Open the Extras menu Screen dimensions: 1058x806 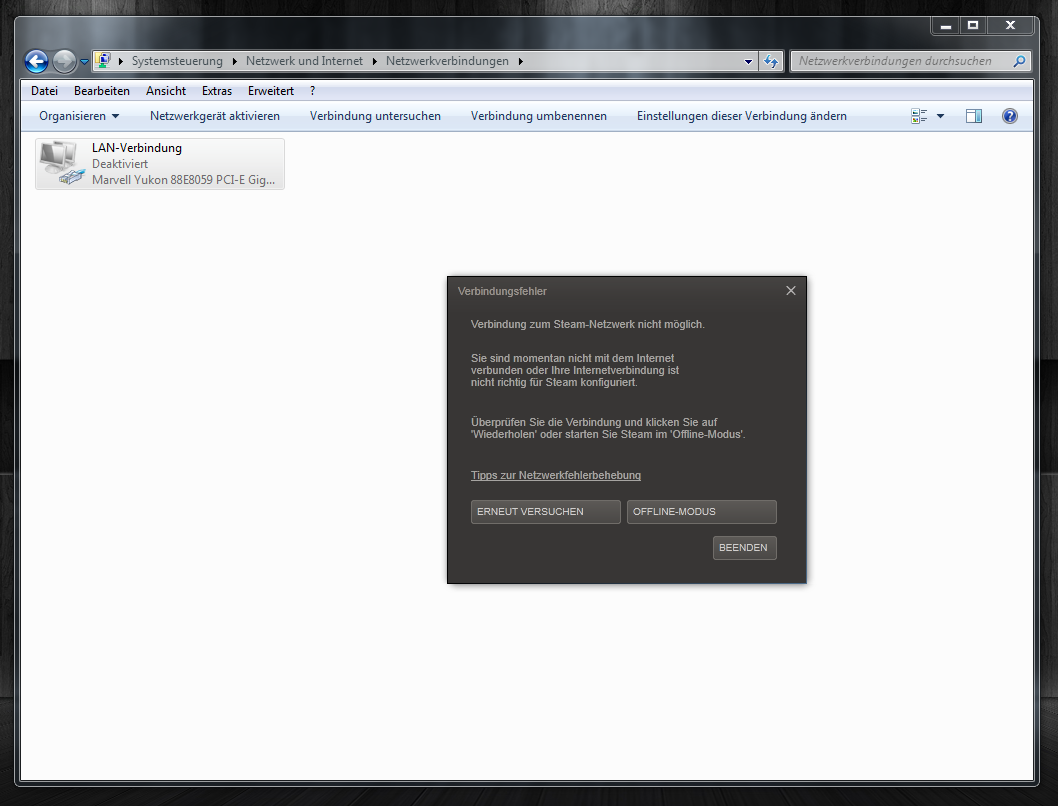(x=217, y=90)
